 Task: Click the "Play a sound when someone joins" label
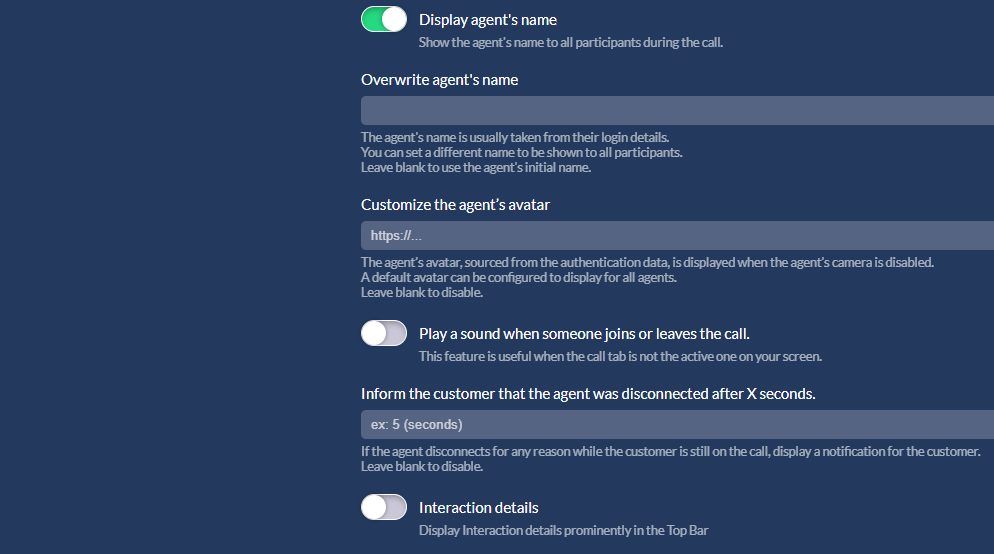(x=584, y=334)
